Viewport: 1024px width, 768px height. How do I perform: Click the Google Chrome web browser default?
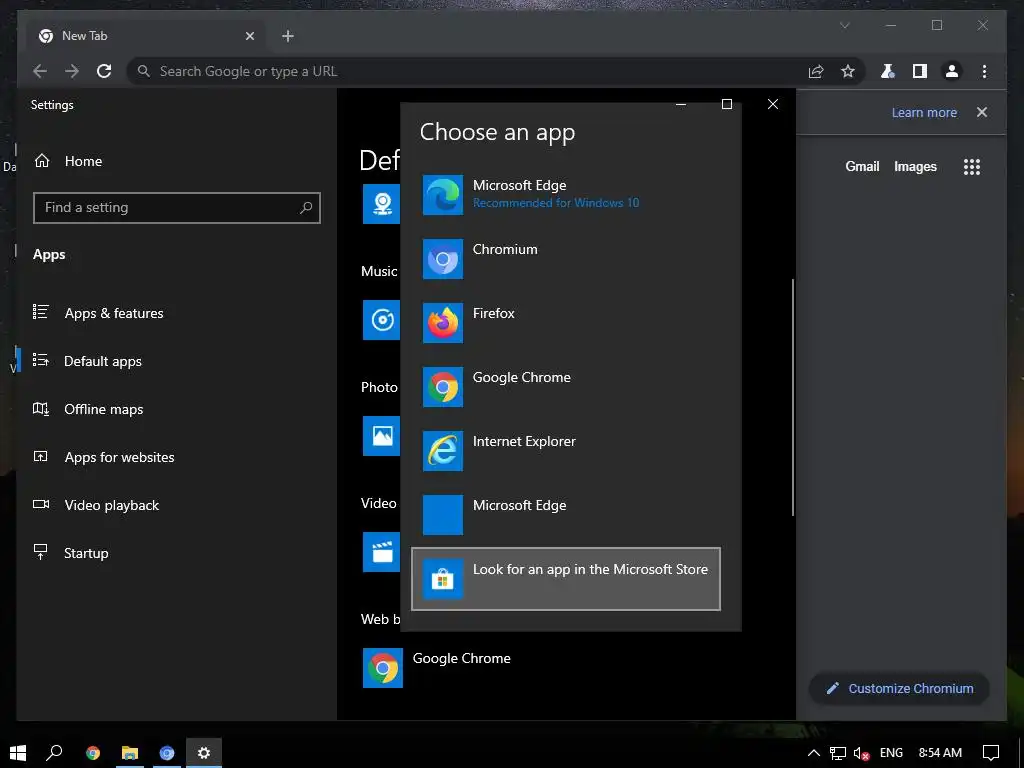click(x=437, y=667)
